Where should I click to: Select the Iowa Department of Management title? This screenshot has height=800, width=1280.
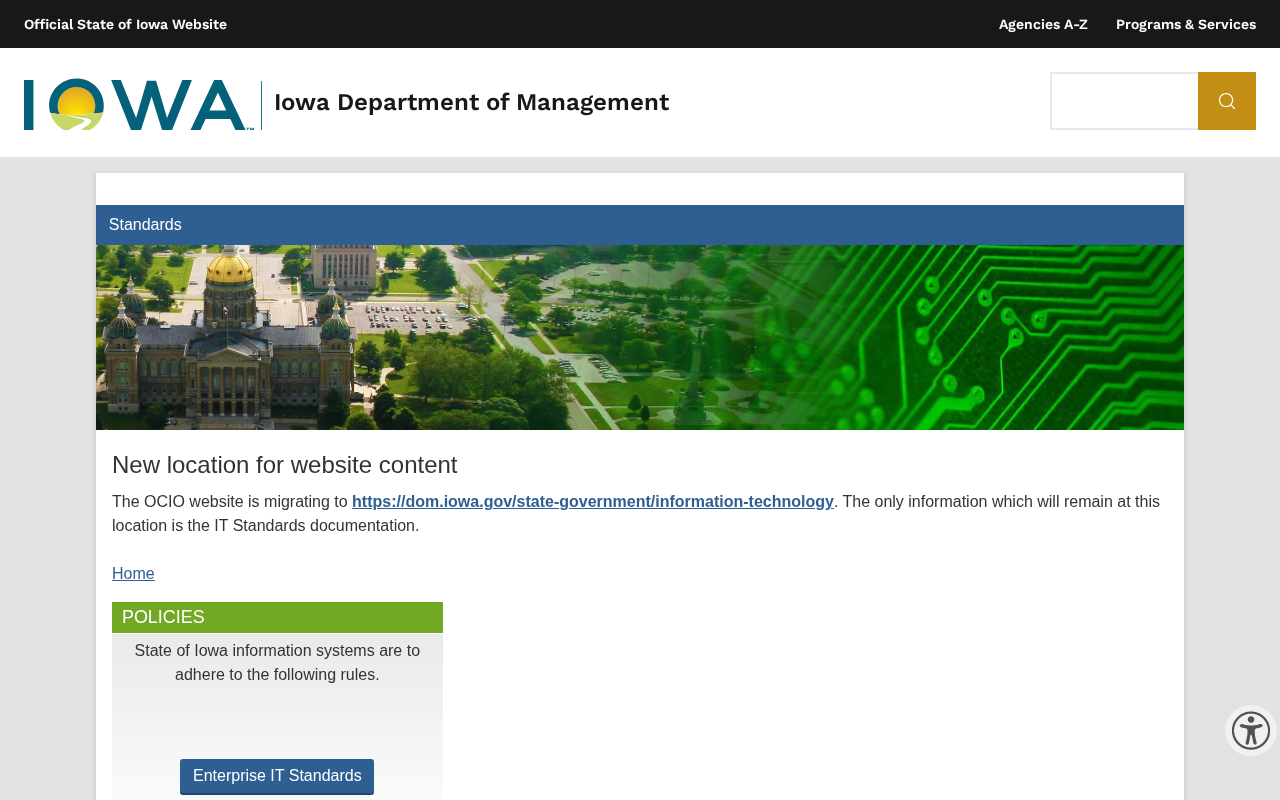pos(471,102)
